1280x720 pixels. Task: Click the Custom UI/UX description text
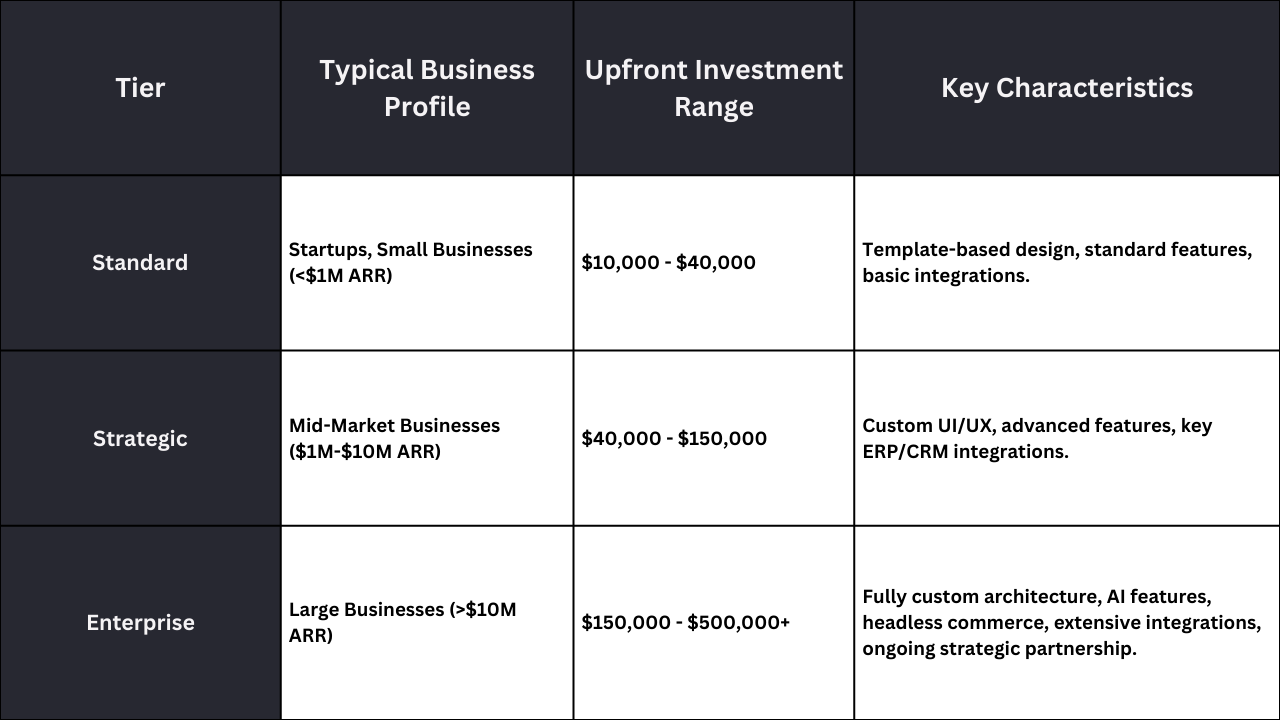tap(1037, 438)
